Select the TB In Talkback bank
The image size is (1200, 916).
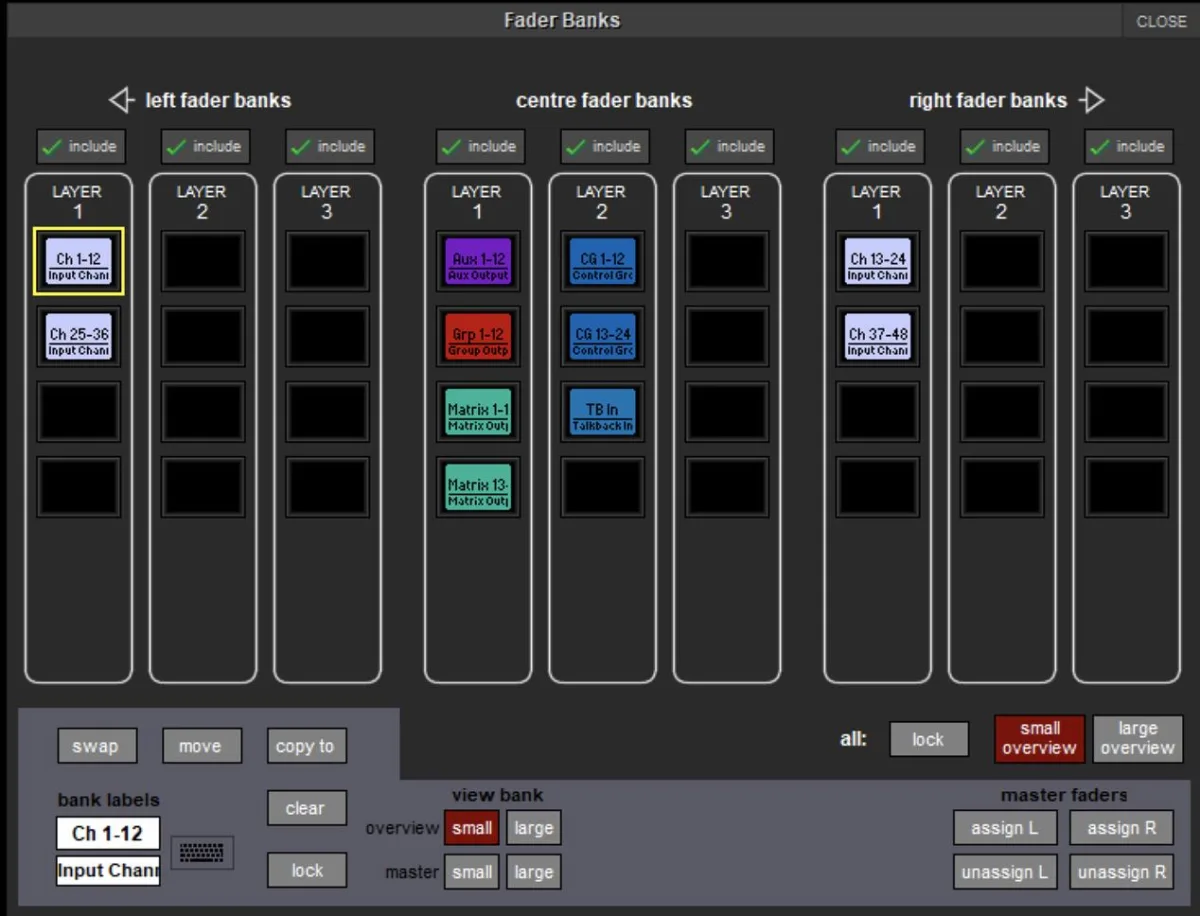tap(602, 412)
